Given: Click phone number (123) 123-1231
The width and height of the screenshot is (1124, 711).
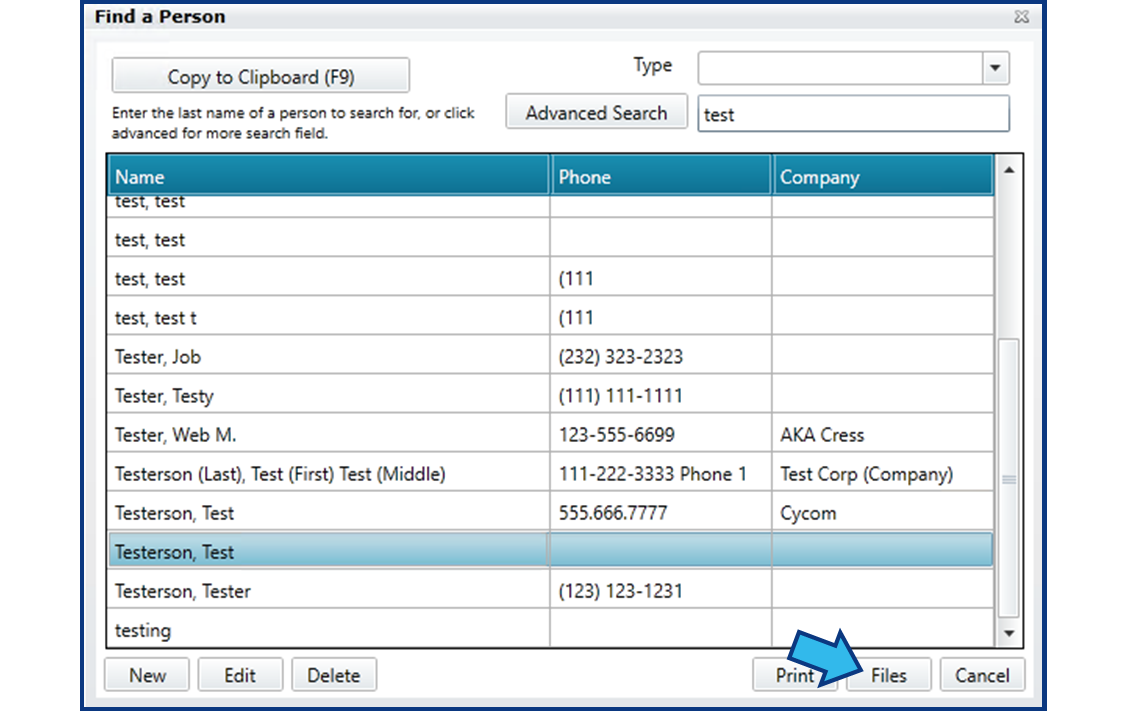Looking at the screenshot, I should (620, 591).
